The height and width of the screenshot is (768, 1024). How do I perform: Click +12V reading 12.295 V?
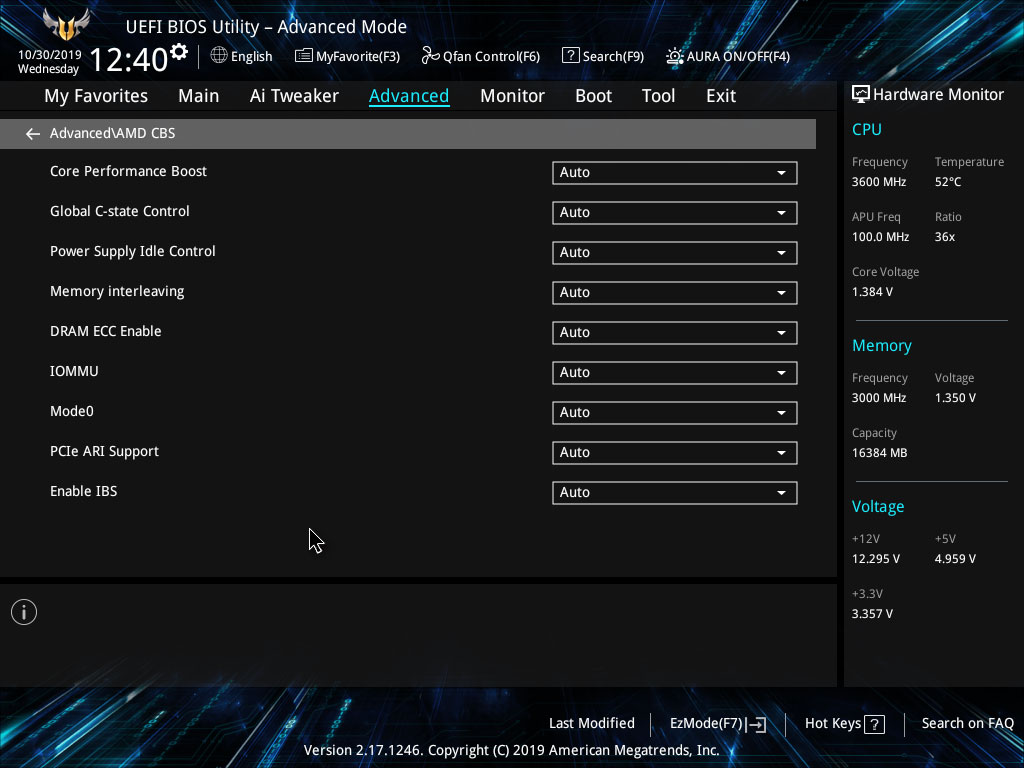pyautogui.click(x=876, y=560)
